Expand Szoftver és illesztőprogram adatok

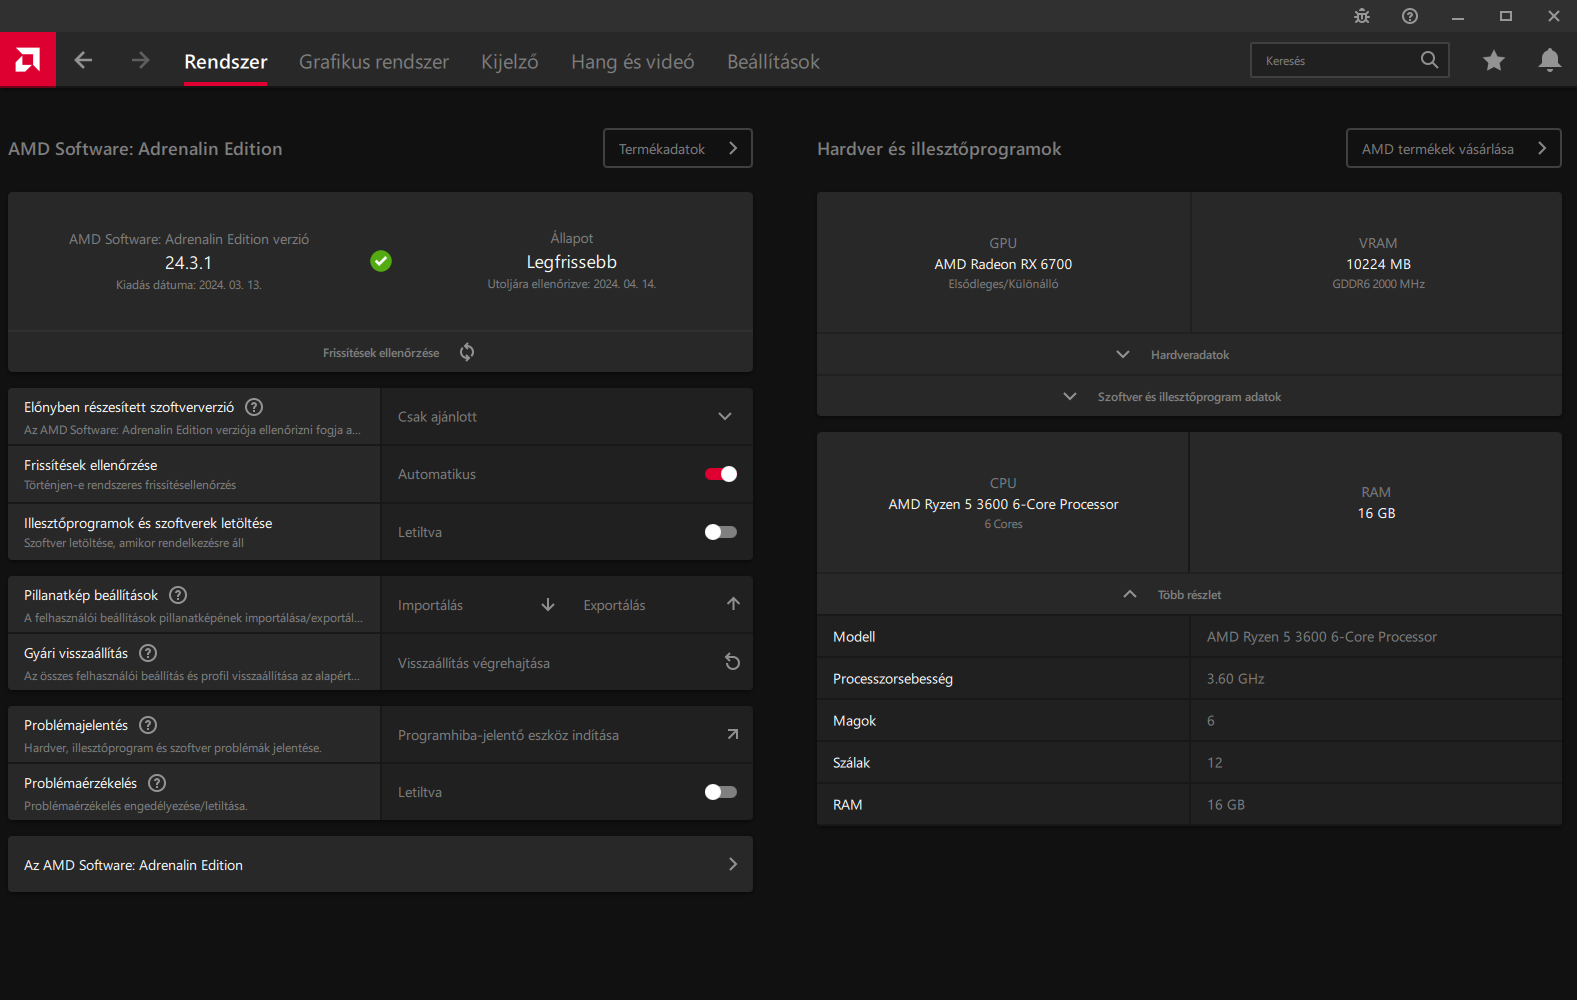pos(1189,397)
